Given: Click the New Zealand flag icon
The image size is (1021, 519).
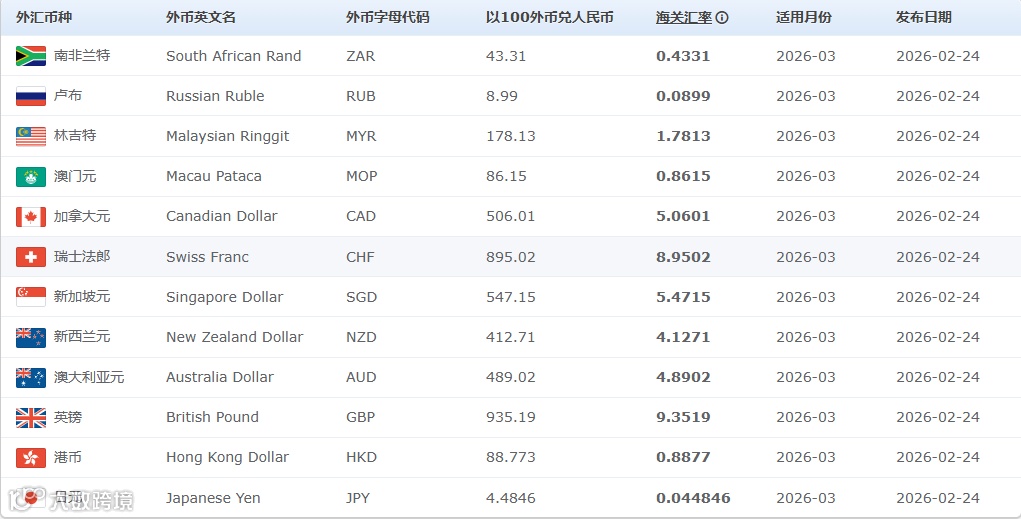Looking at the screenshot, I should (x=31, y=337).
